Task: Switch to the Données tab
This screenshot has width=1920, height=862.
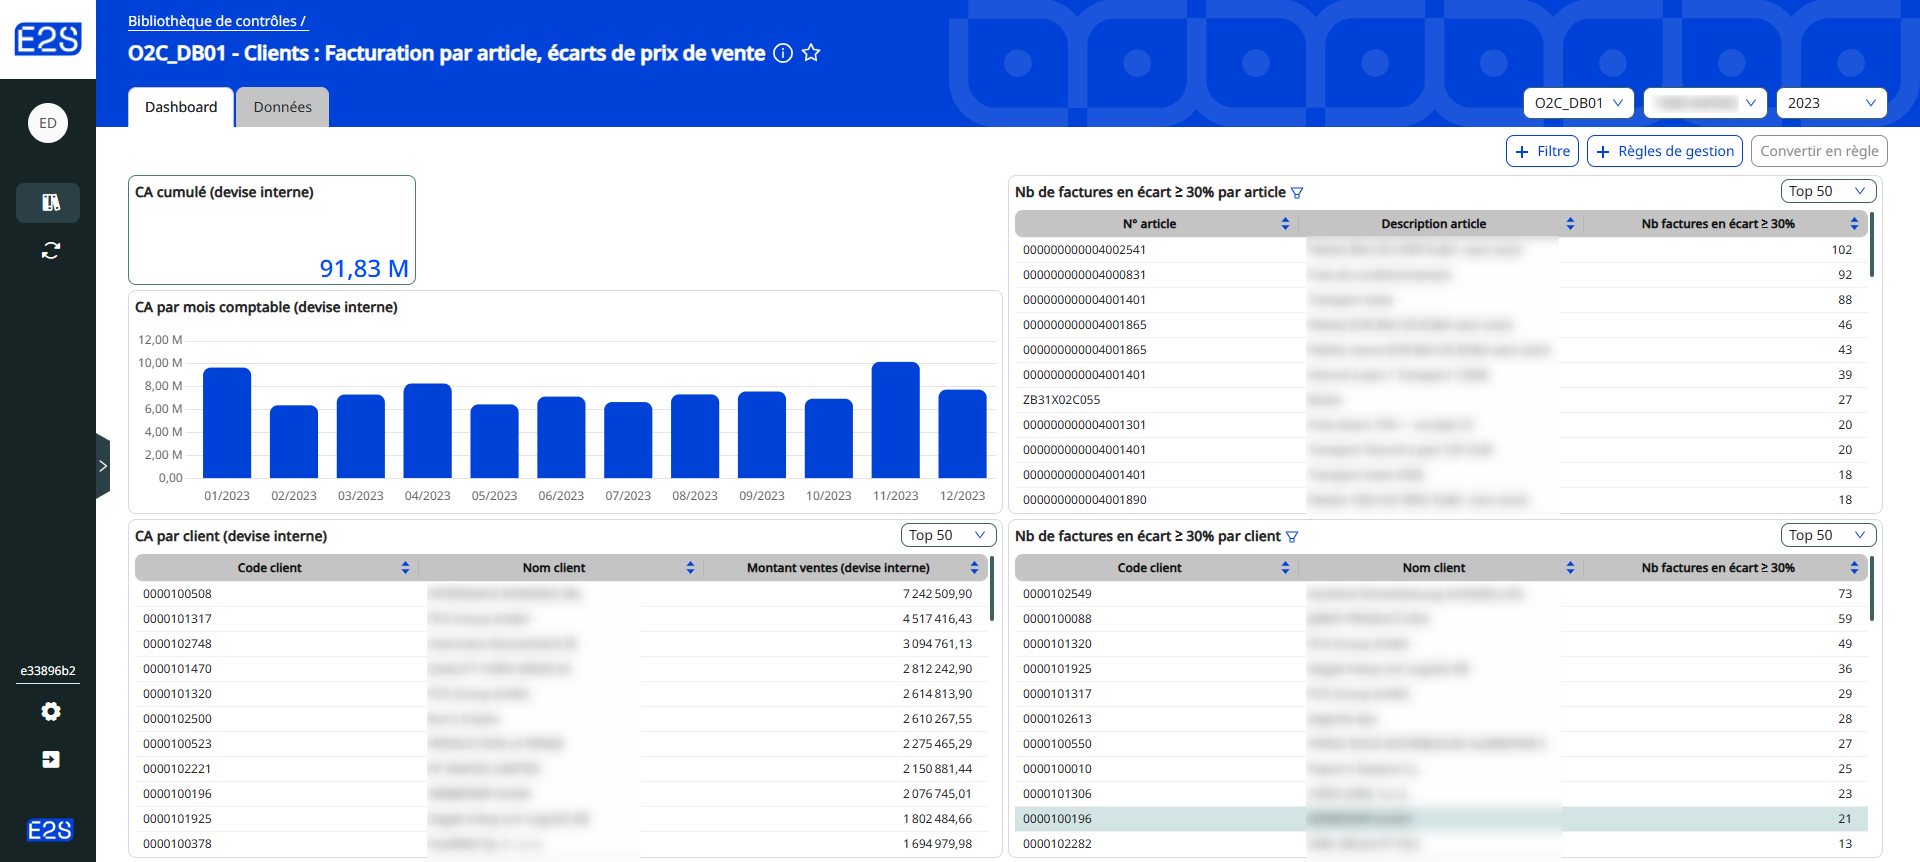Action: coord(282,107)
